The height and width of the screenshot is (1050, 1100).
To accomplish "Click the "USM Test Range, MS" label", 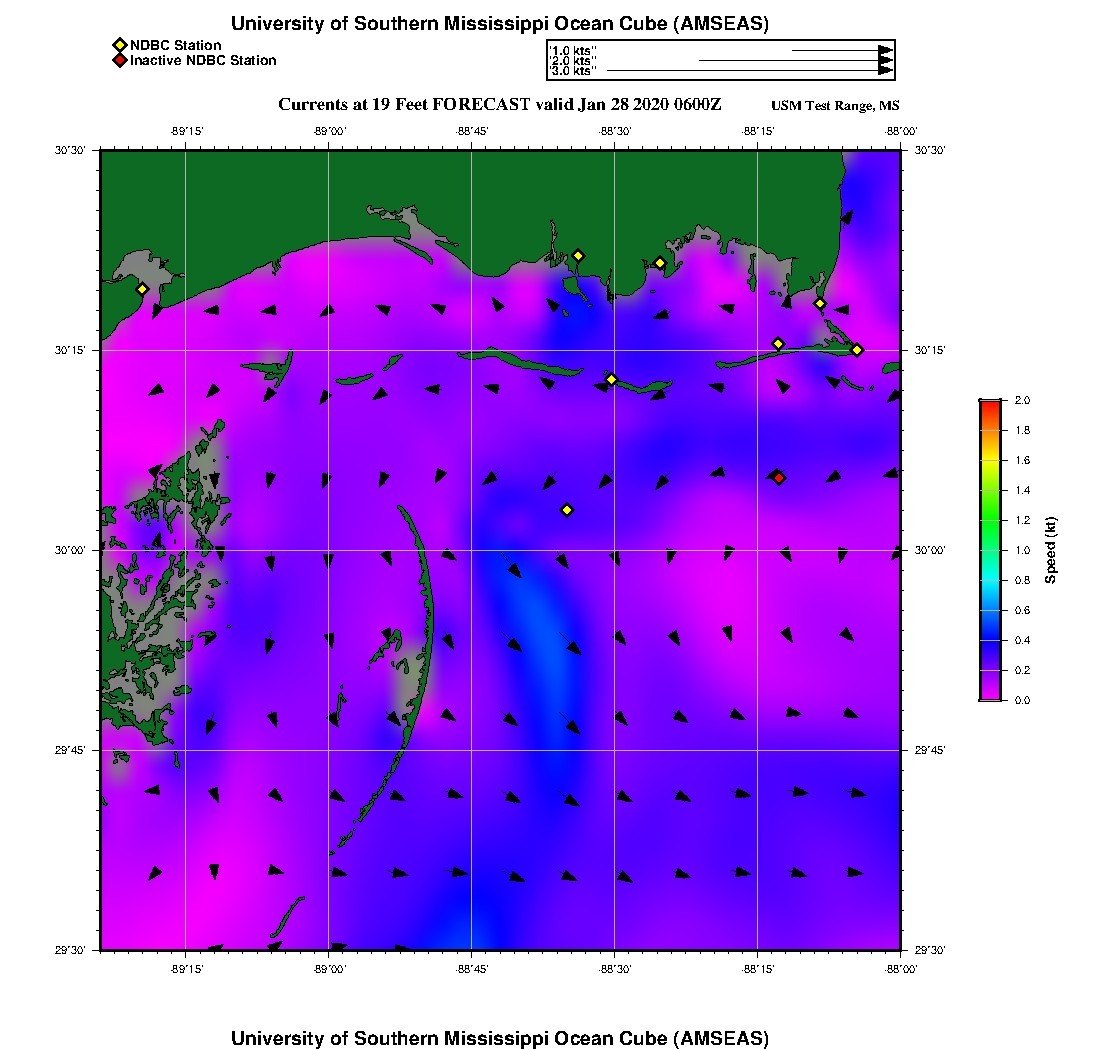I will (x=835, y=106).
